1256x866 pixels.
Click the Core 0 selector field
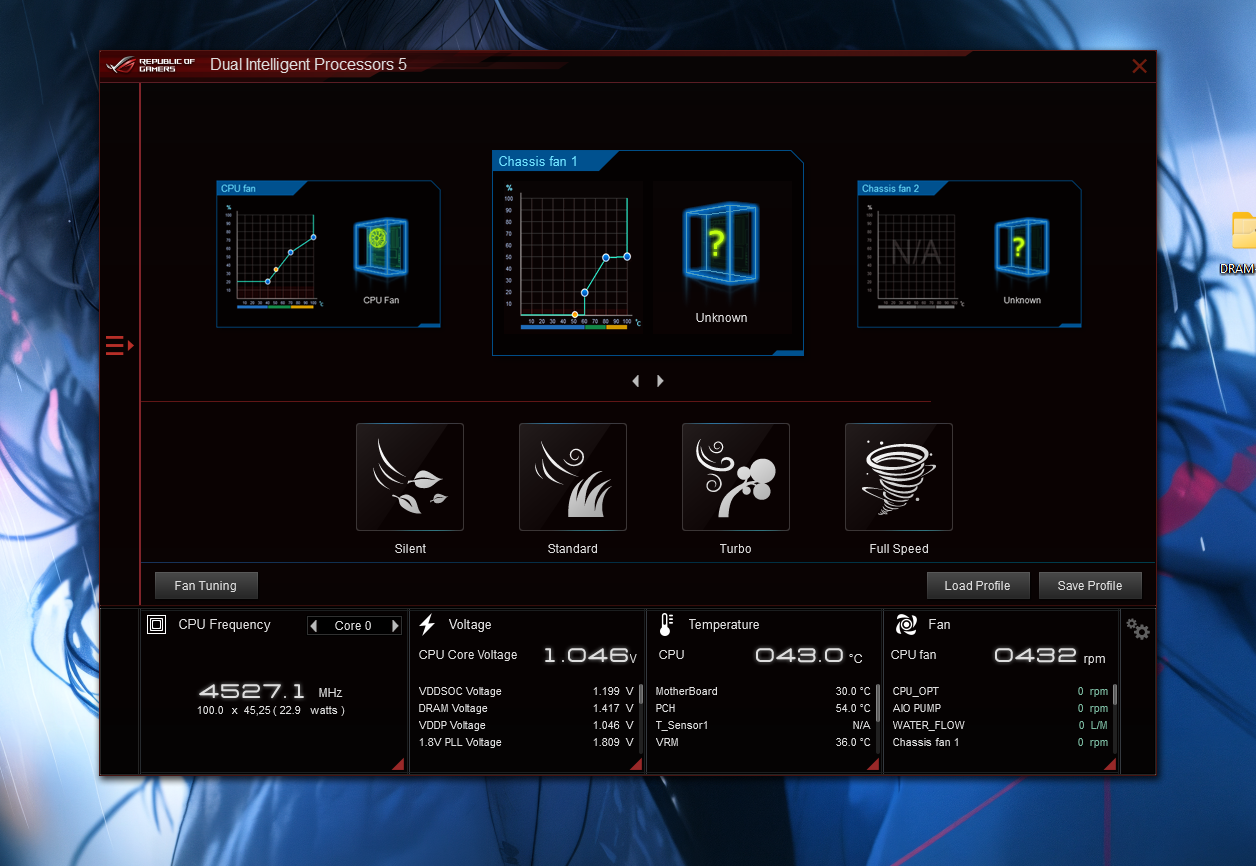coord(354,626)
